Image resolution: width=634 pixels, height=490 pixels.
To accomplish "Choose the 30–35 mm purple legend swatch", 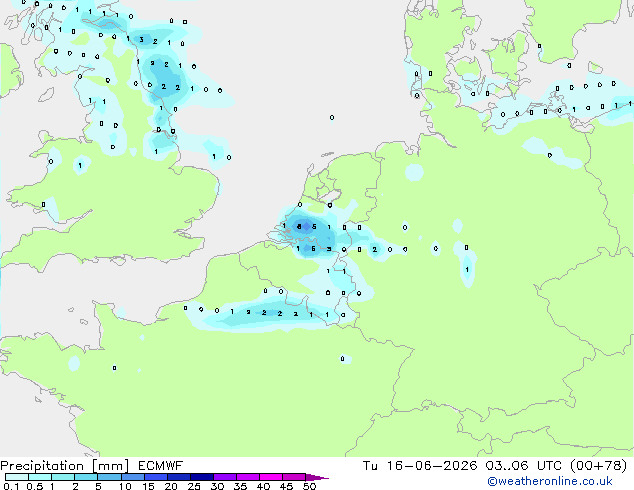I will point(225,477).
